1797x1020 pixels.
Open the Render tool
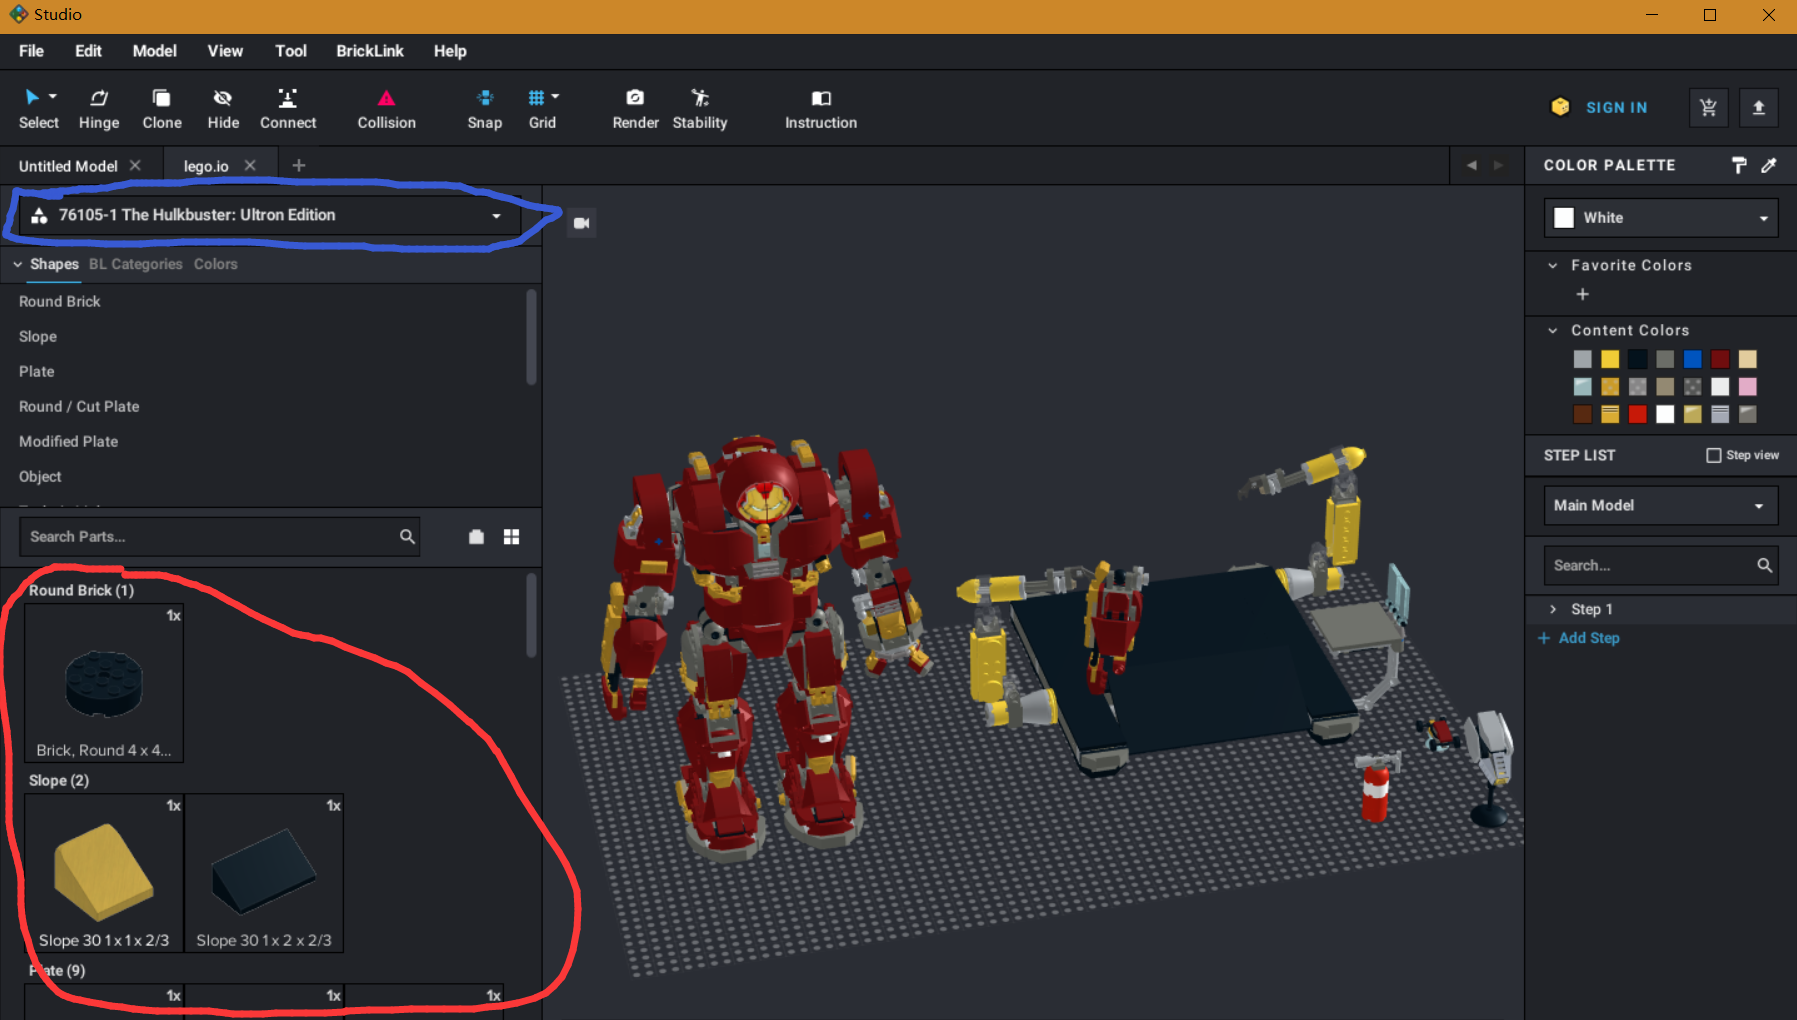(635, 108)
